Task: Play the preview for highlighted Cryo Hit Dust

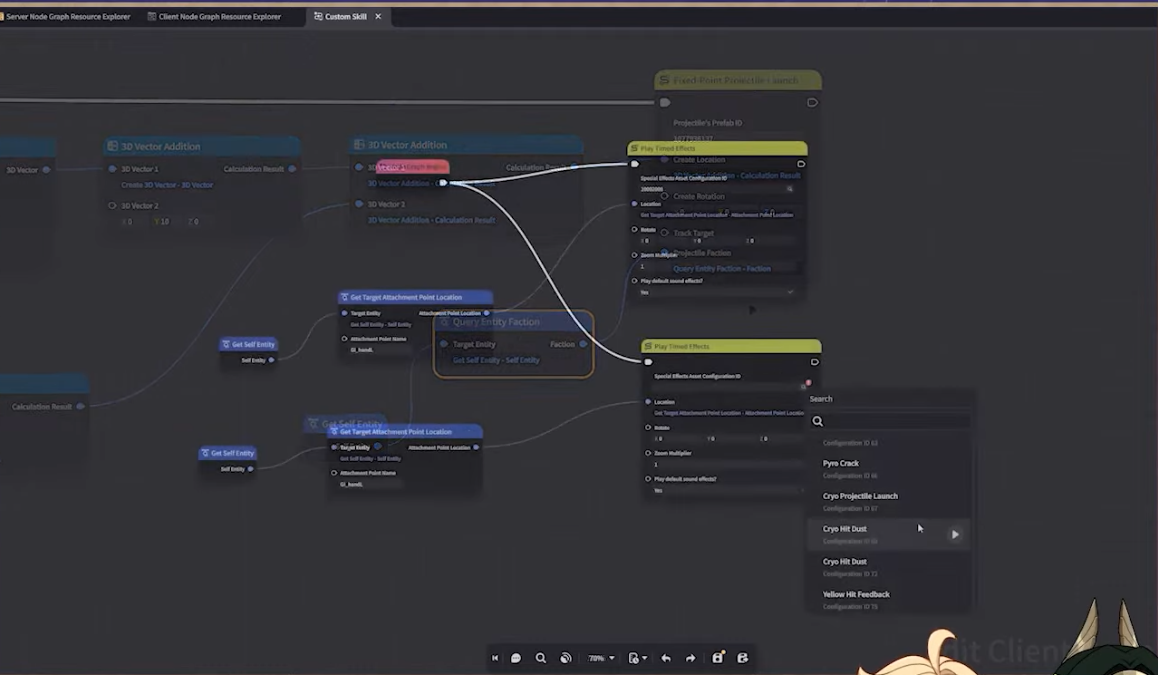Action: click(x=955, y=534)
